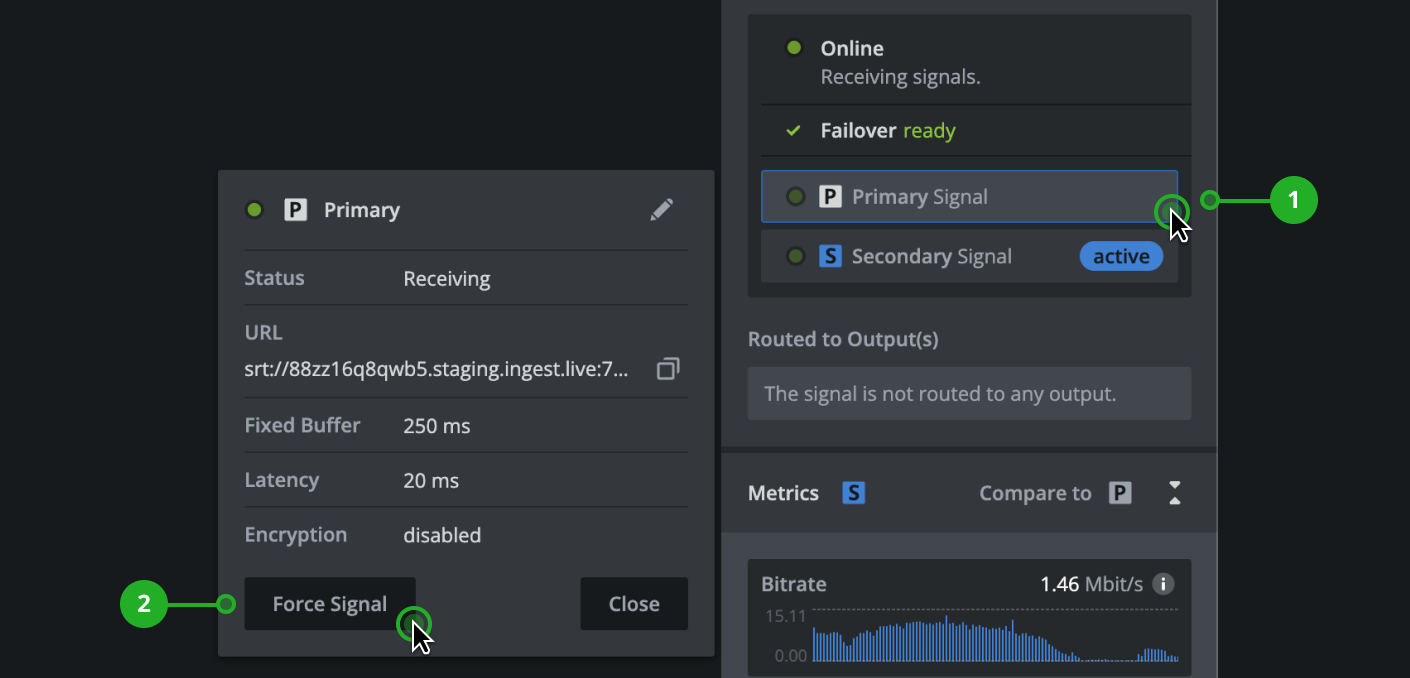The image size is (1410, 678).
Task: Click the blue active badge
Action: pyautogui.click(x=1121, y=257)
